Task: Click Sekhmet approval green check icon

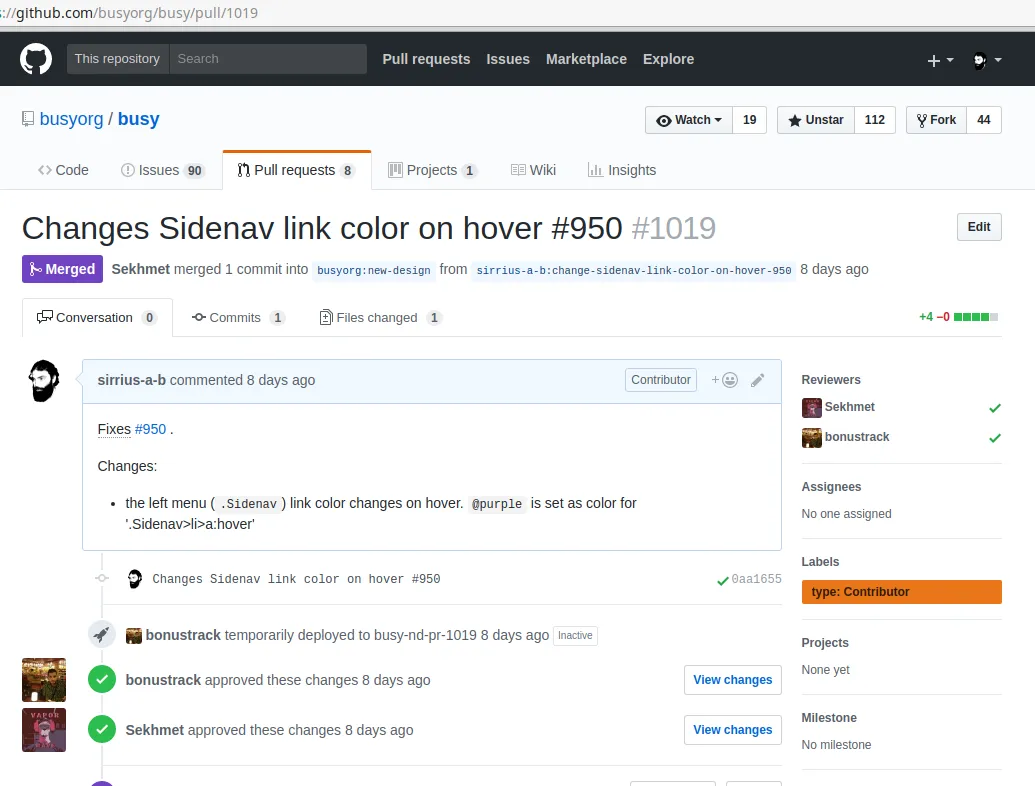Action: click(x=102, y=729)
